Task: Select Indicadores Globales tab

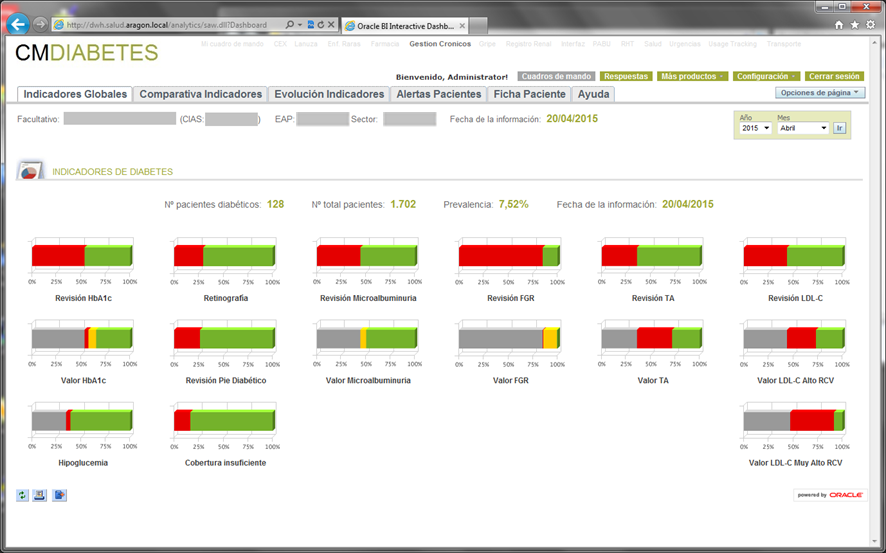Action: point(75,94)
